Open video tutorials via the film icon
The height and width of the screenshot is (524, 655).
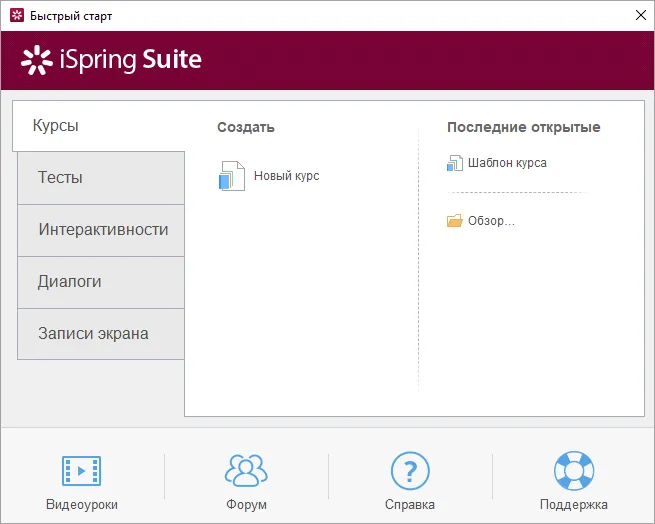[x=82, y=470]
